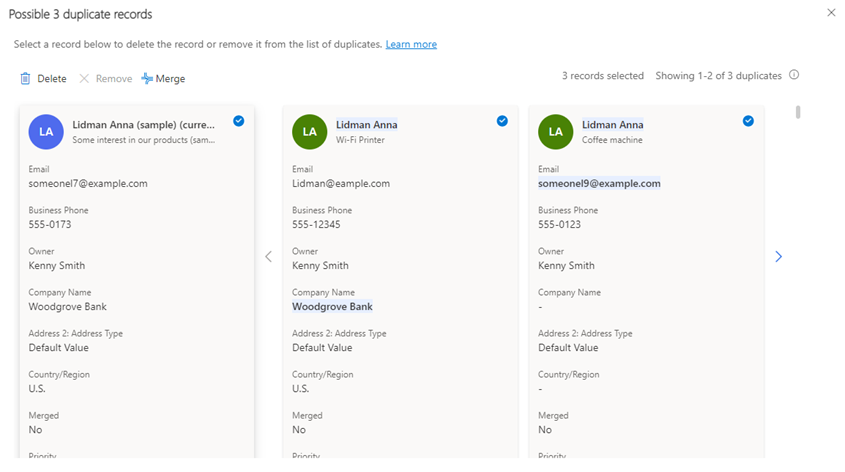Screen dimensions: 845x472
Task: Click Kenny Smith owner on sample record card
Action: [x=57, y=266]
